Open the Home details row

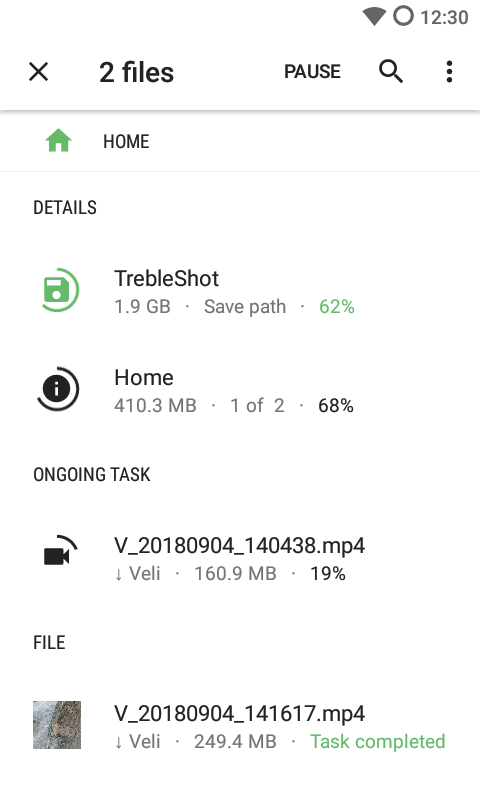(x=240, y=390)
